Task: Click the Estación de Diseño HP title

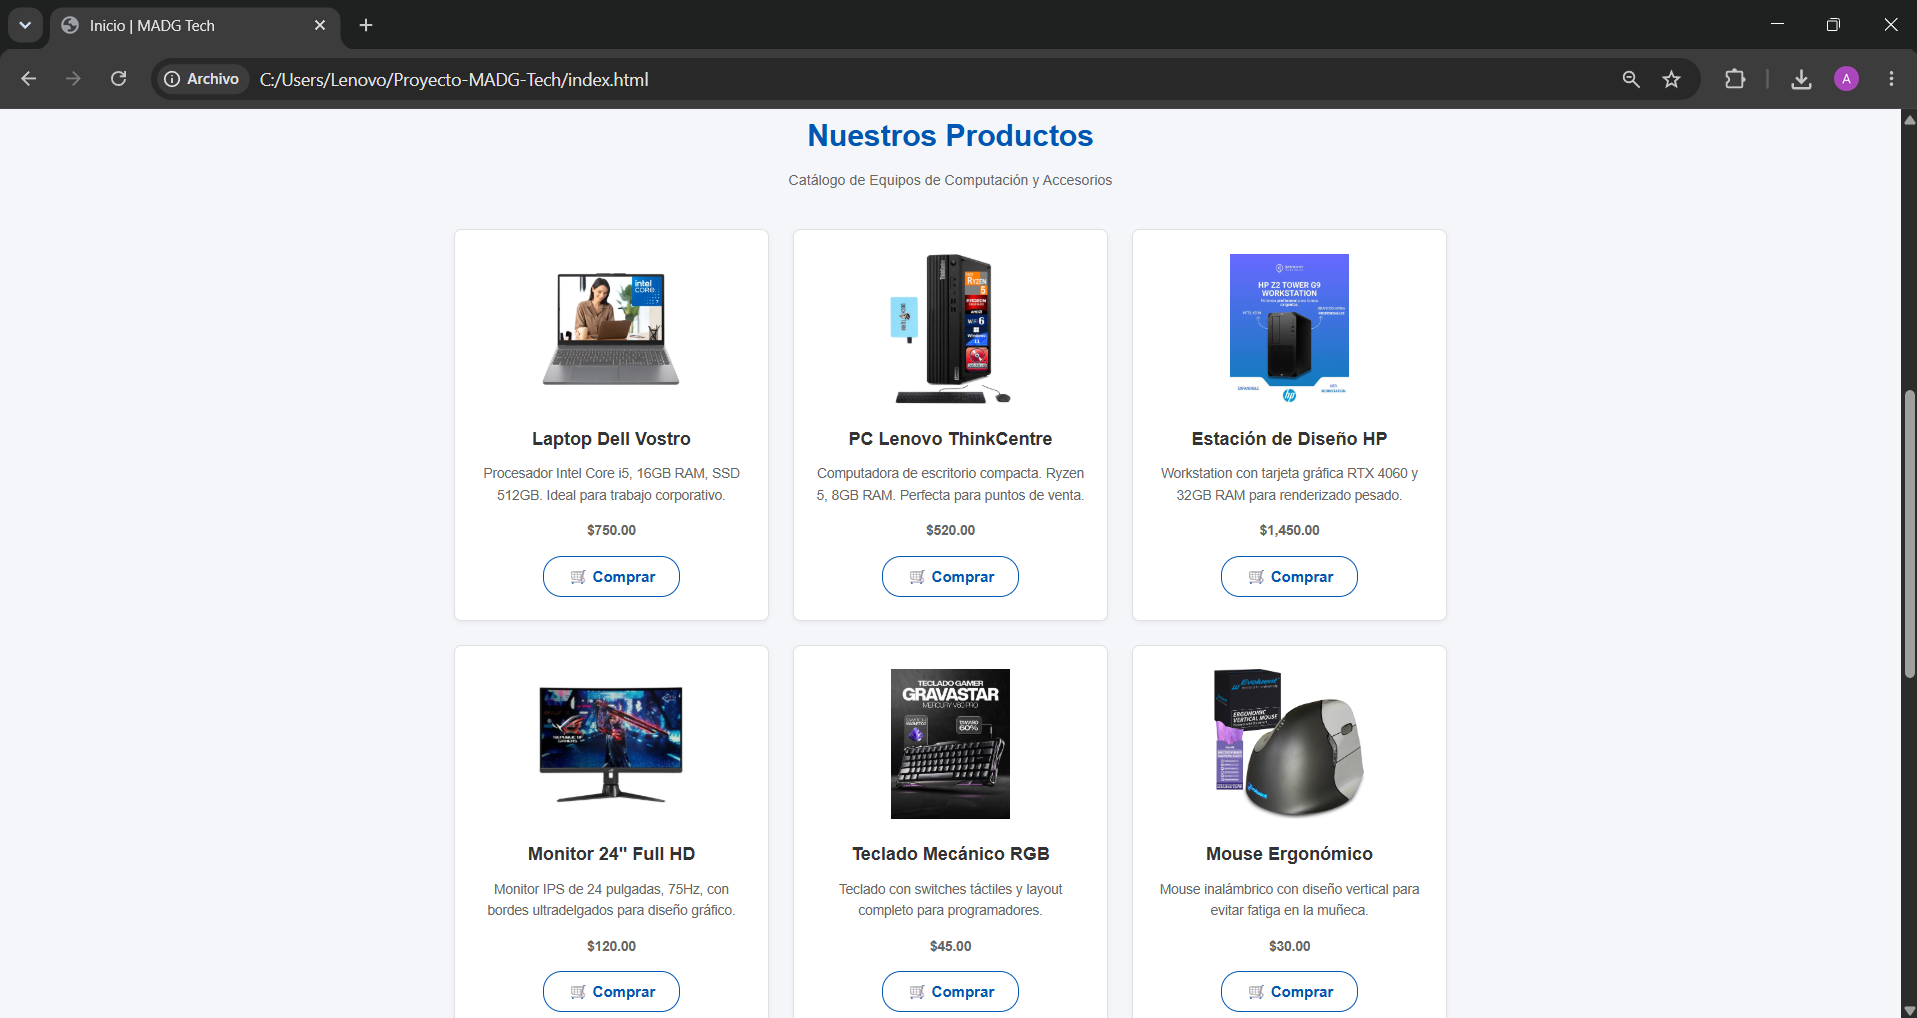Action: (1289, 439)
